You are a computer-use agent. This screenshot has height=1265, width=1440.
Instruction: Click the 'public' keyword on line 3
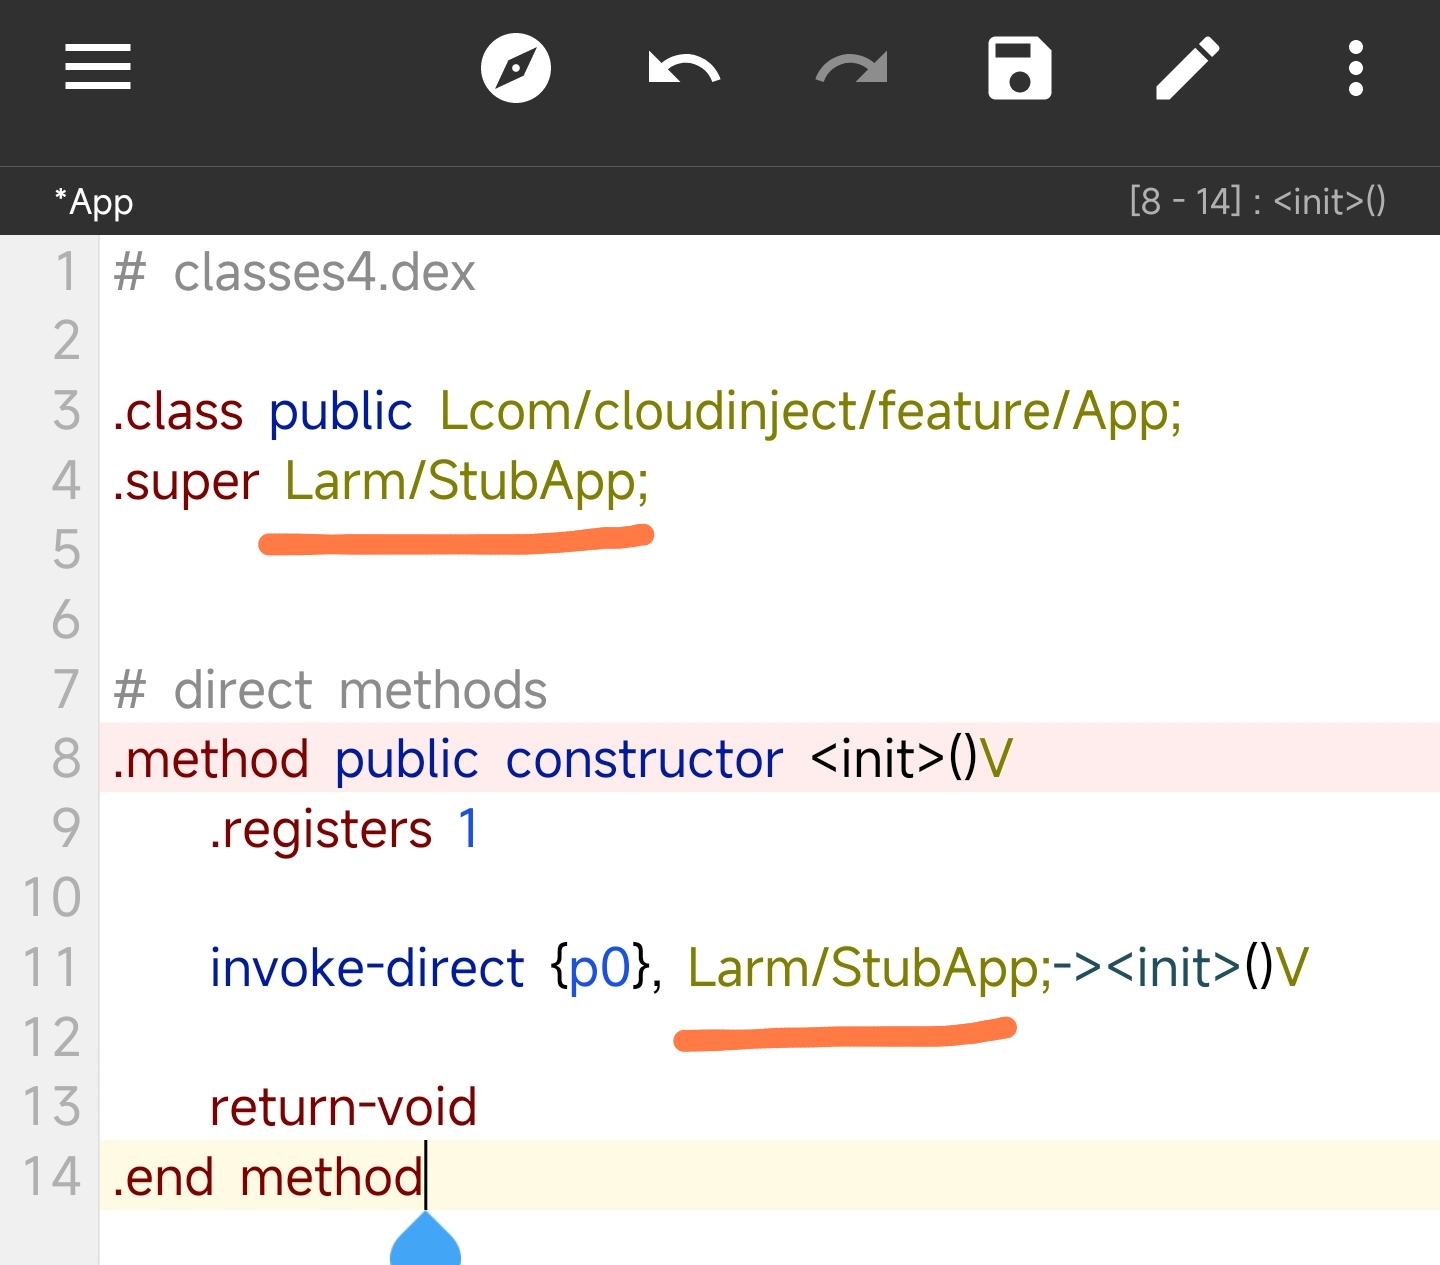(x=341, y=412)
